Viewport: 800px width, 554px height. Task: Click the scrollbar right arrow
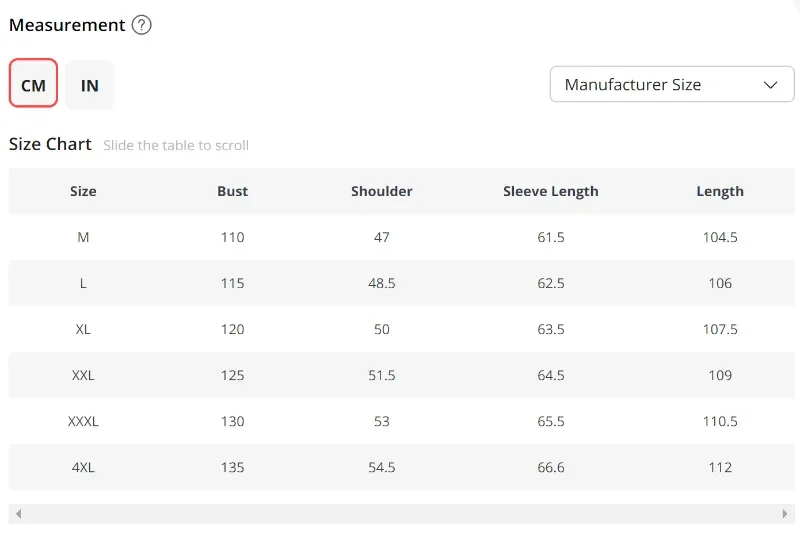click(785, 514)
